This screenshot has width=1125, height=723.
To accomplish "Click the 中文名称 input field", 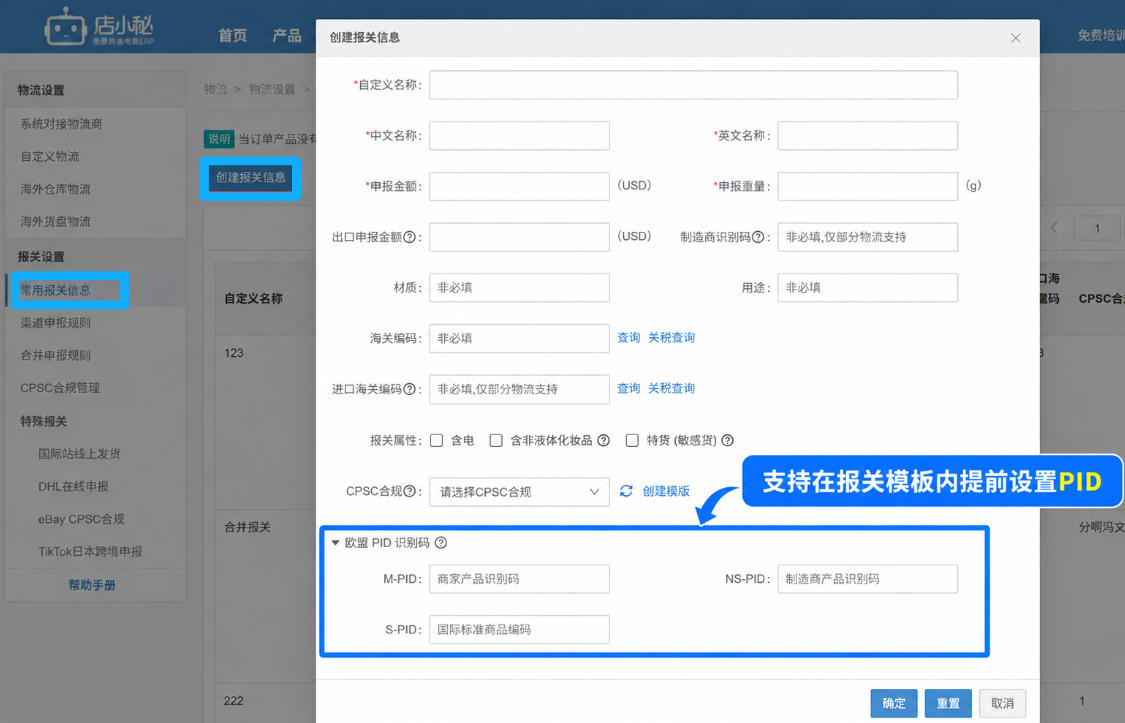I will click(519, 136).
